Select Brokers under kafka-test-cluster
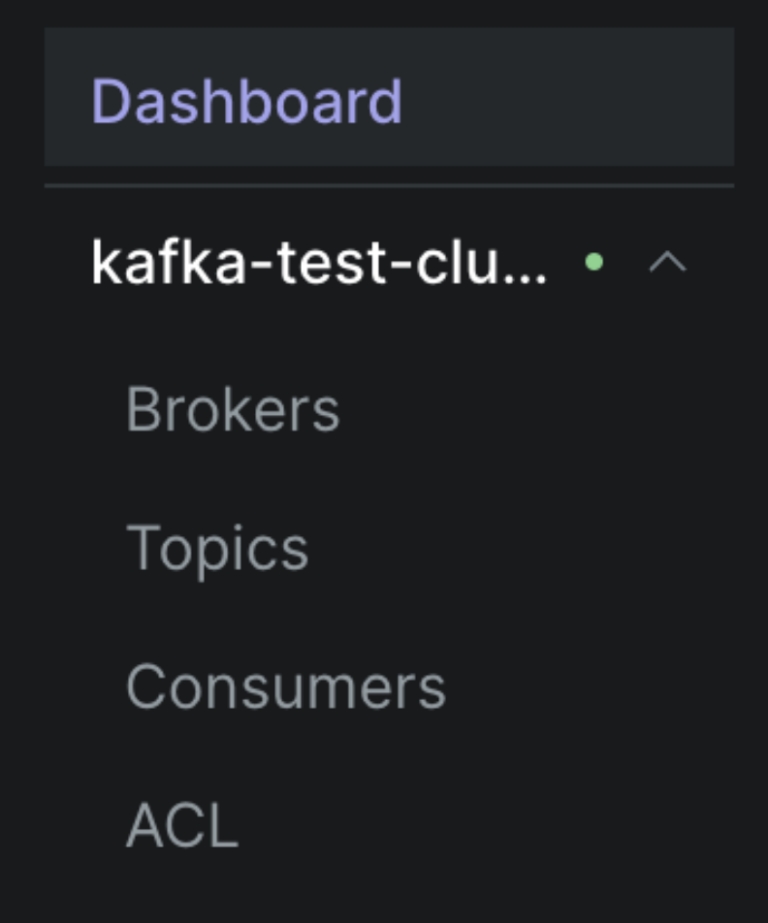The height and width of the screenshot is (923, 768). point(232,406)
